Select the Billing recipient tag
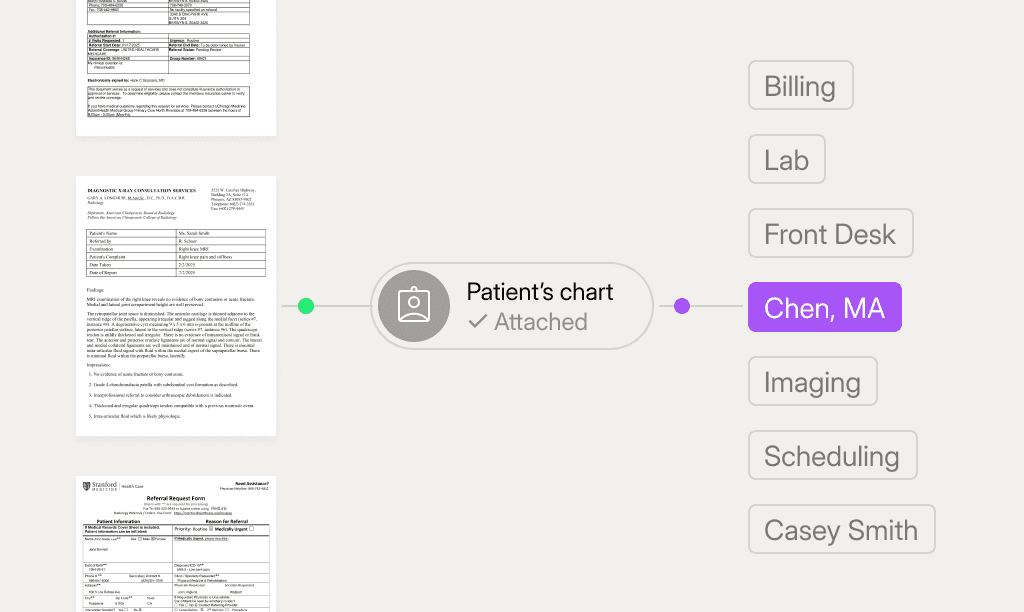This screenshot has width=1024, height=612. click(800, 86)
